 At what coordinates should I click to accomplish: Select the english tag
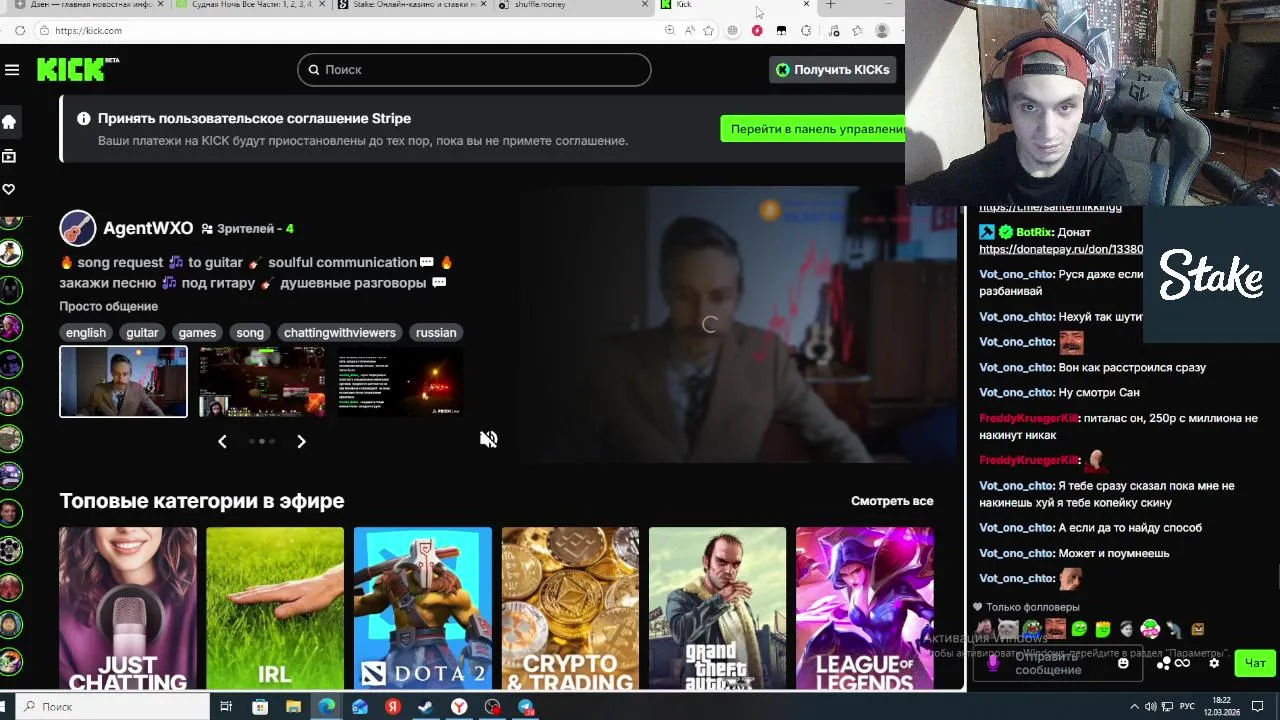[86, 333]
